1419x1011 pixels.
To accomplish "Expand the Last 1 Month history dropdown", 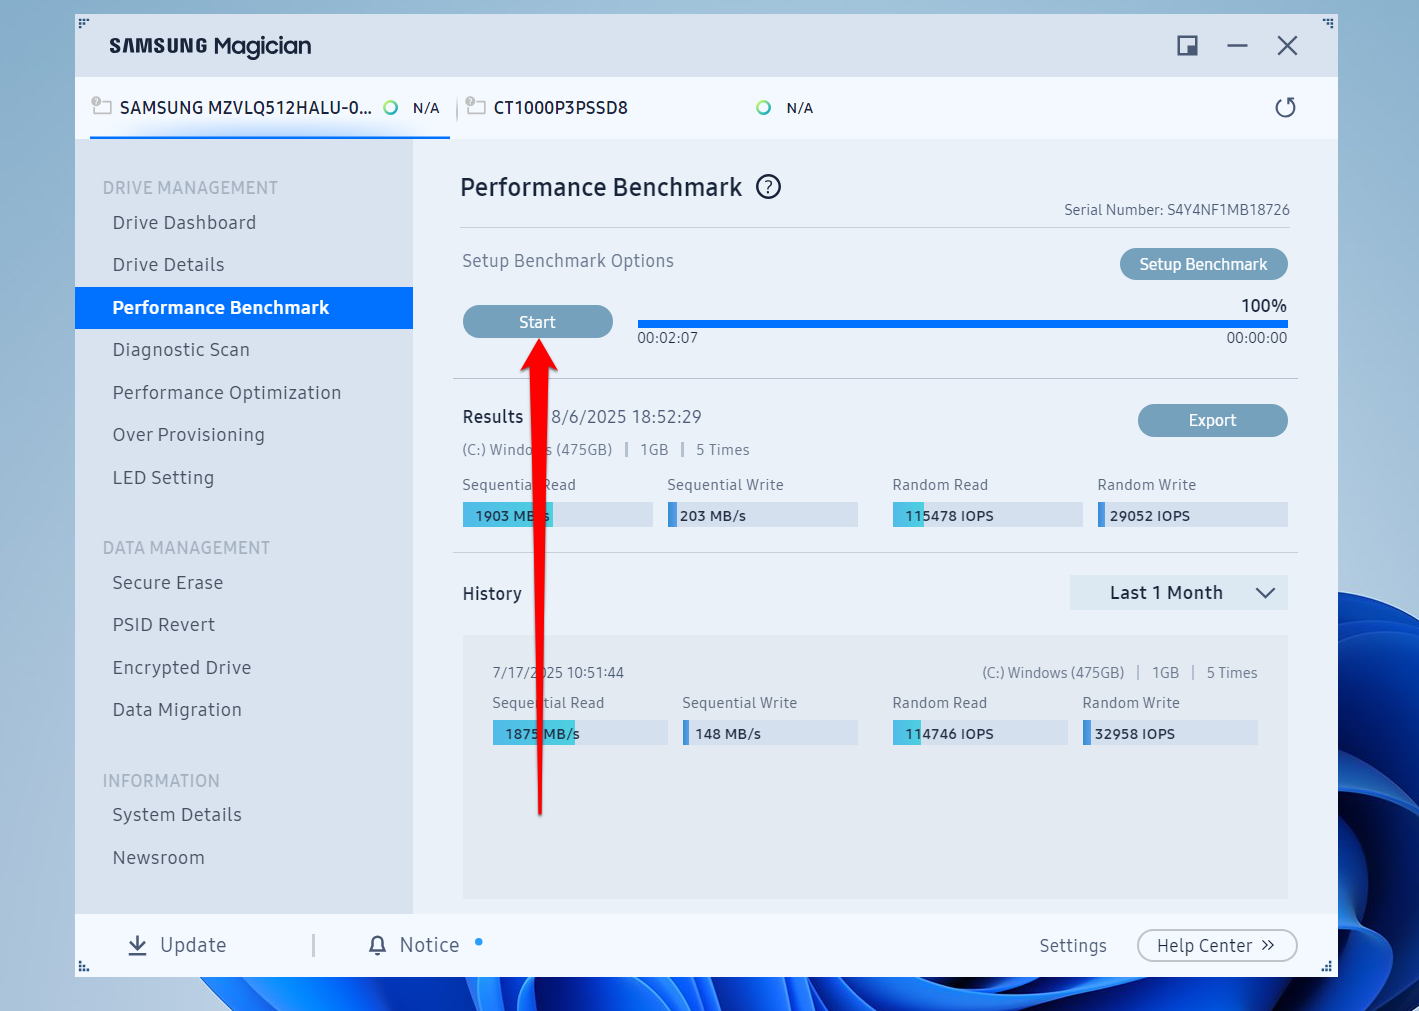I will pos(1179,593).
